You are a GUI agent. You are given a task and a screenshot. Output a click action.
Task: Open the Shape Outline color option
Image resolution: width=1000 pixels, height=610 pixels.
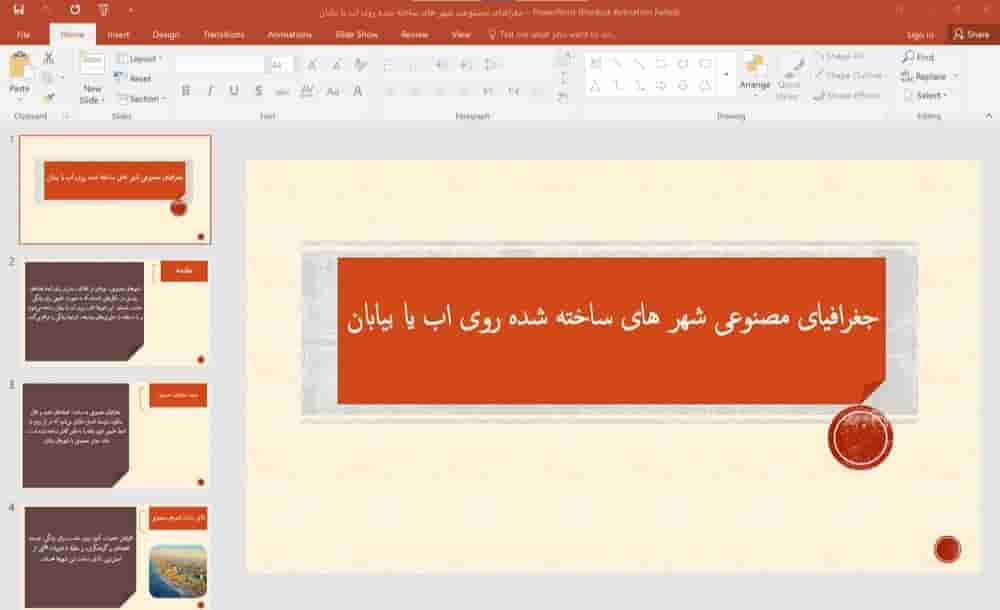(849, 75)
